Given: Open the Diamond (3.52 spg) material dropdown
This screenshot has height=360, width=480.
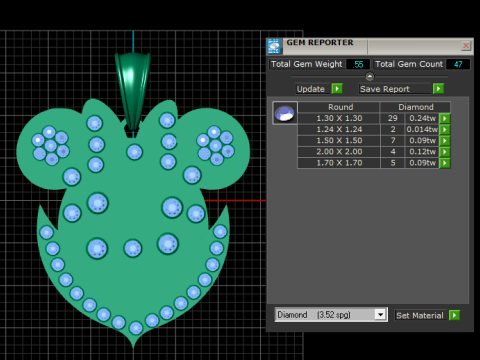Looking at the screenshot, I should point(380,314).
